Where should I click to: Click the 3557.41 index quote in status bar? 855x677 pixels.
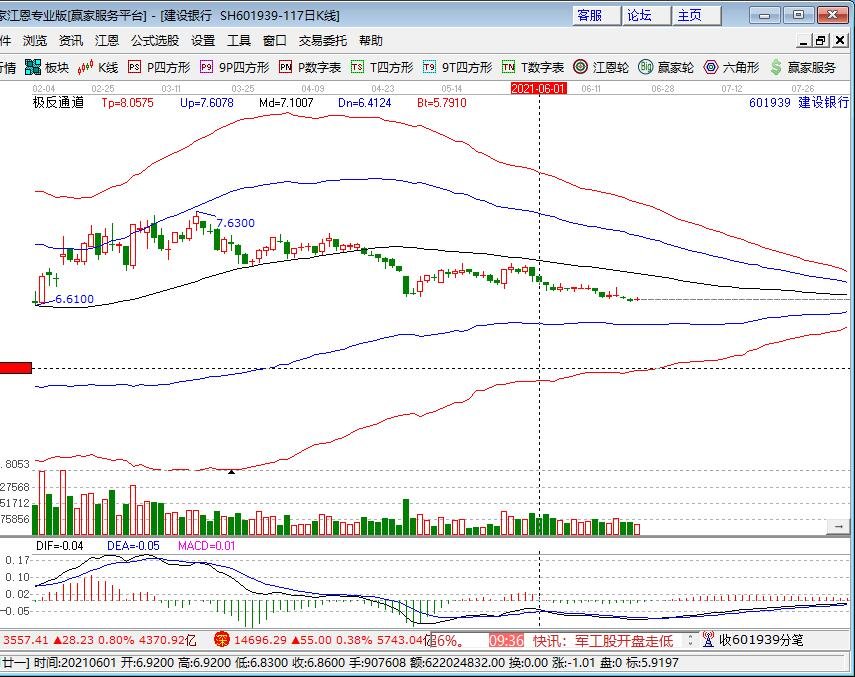coord(25,640)
